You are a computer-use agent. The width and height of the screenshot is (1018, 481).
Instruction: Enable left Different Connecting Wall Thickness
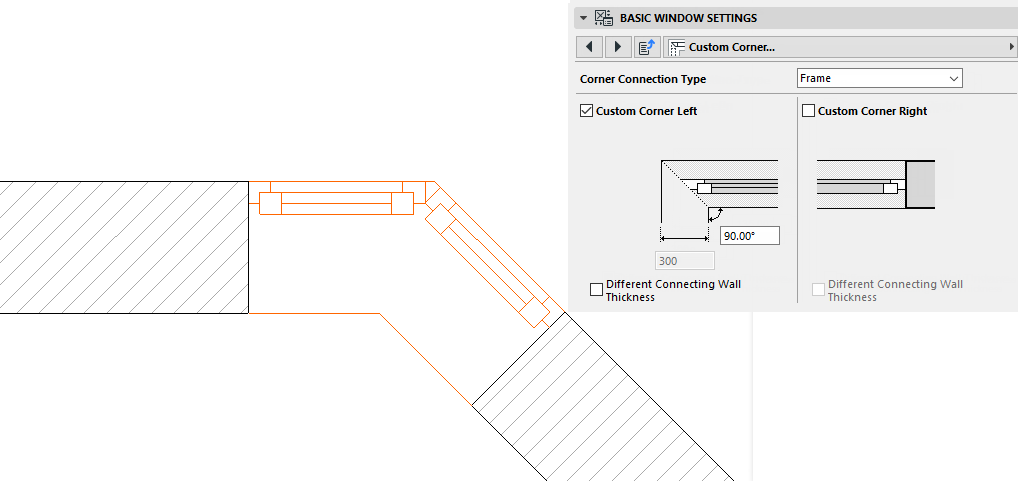coord(596,290)
